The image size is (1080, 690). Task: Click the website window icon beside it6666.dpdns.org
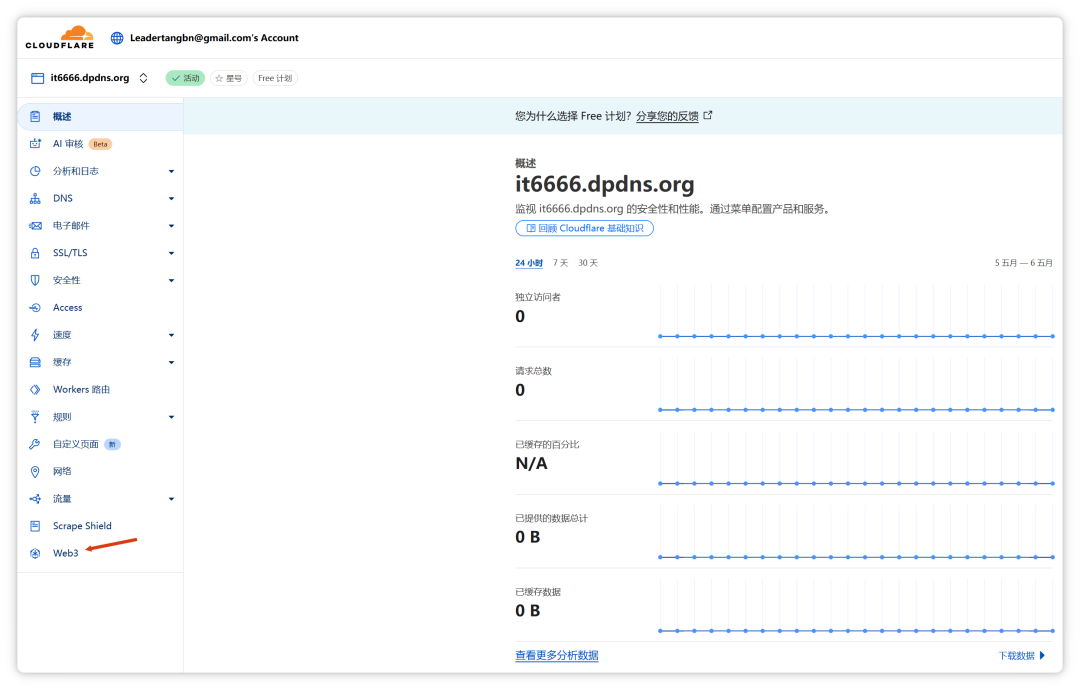click(37, 78)
